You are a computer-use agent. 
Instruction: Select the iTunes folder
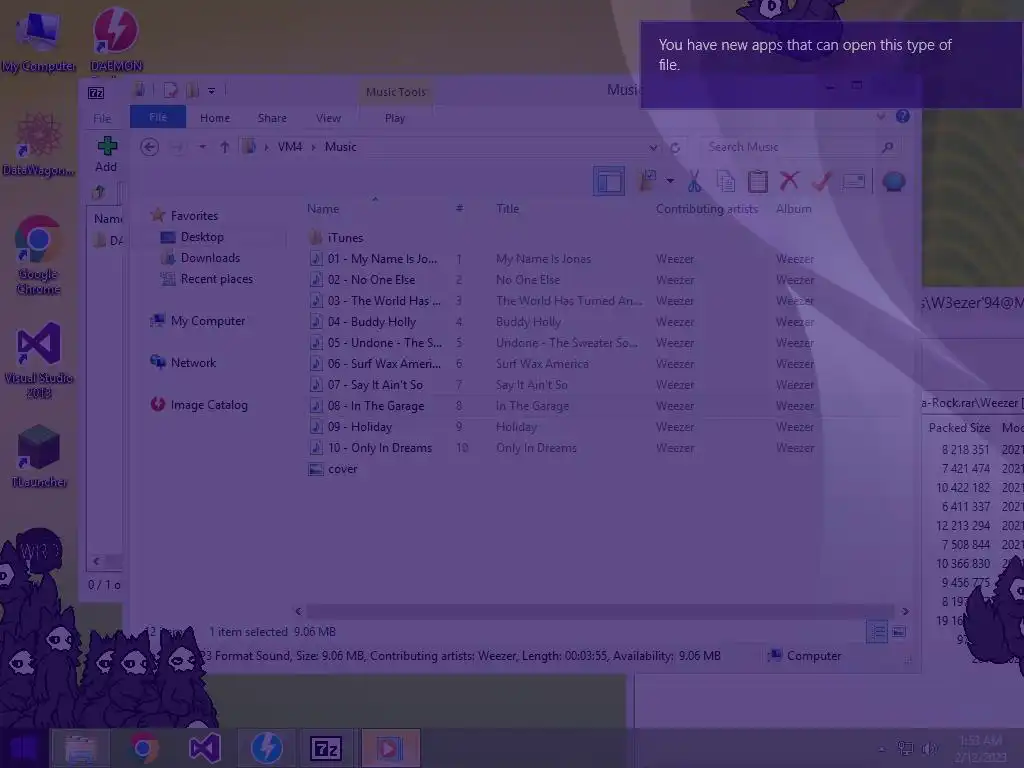pos(345,238)
